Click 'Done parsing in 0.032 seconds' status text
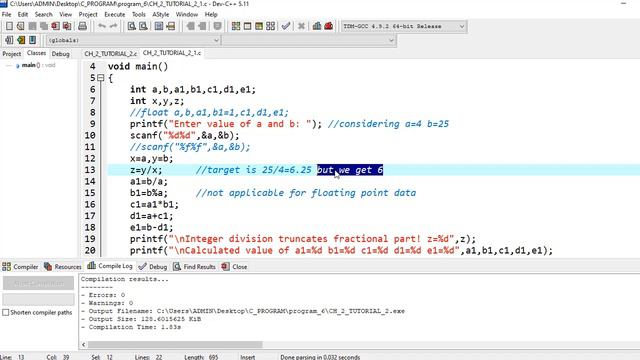The width and height of the screenshot is (640, 360). pyautogui.click(x=320, y=357)
